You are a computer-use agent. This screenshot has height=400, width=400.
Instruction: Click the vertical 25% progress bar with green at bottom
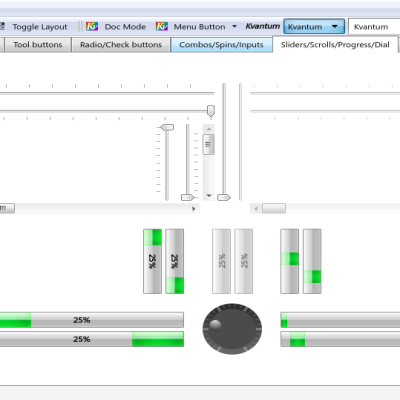click(x=175, y=261)
